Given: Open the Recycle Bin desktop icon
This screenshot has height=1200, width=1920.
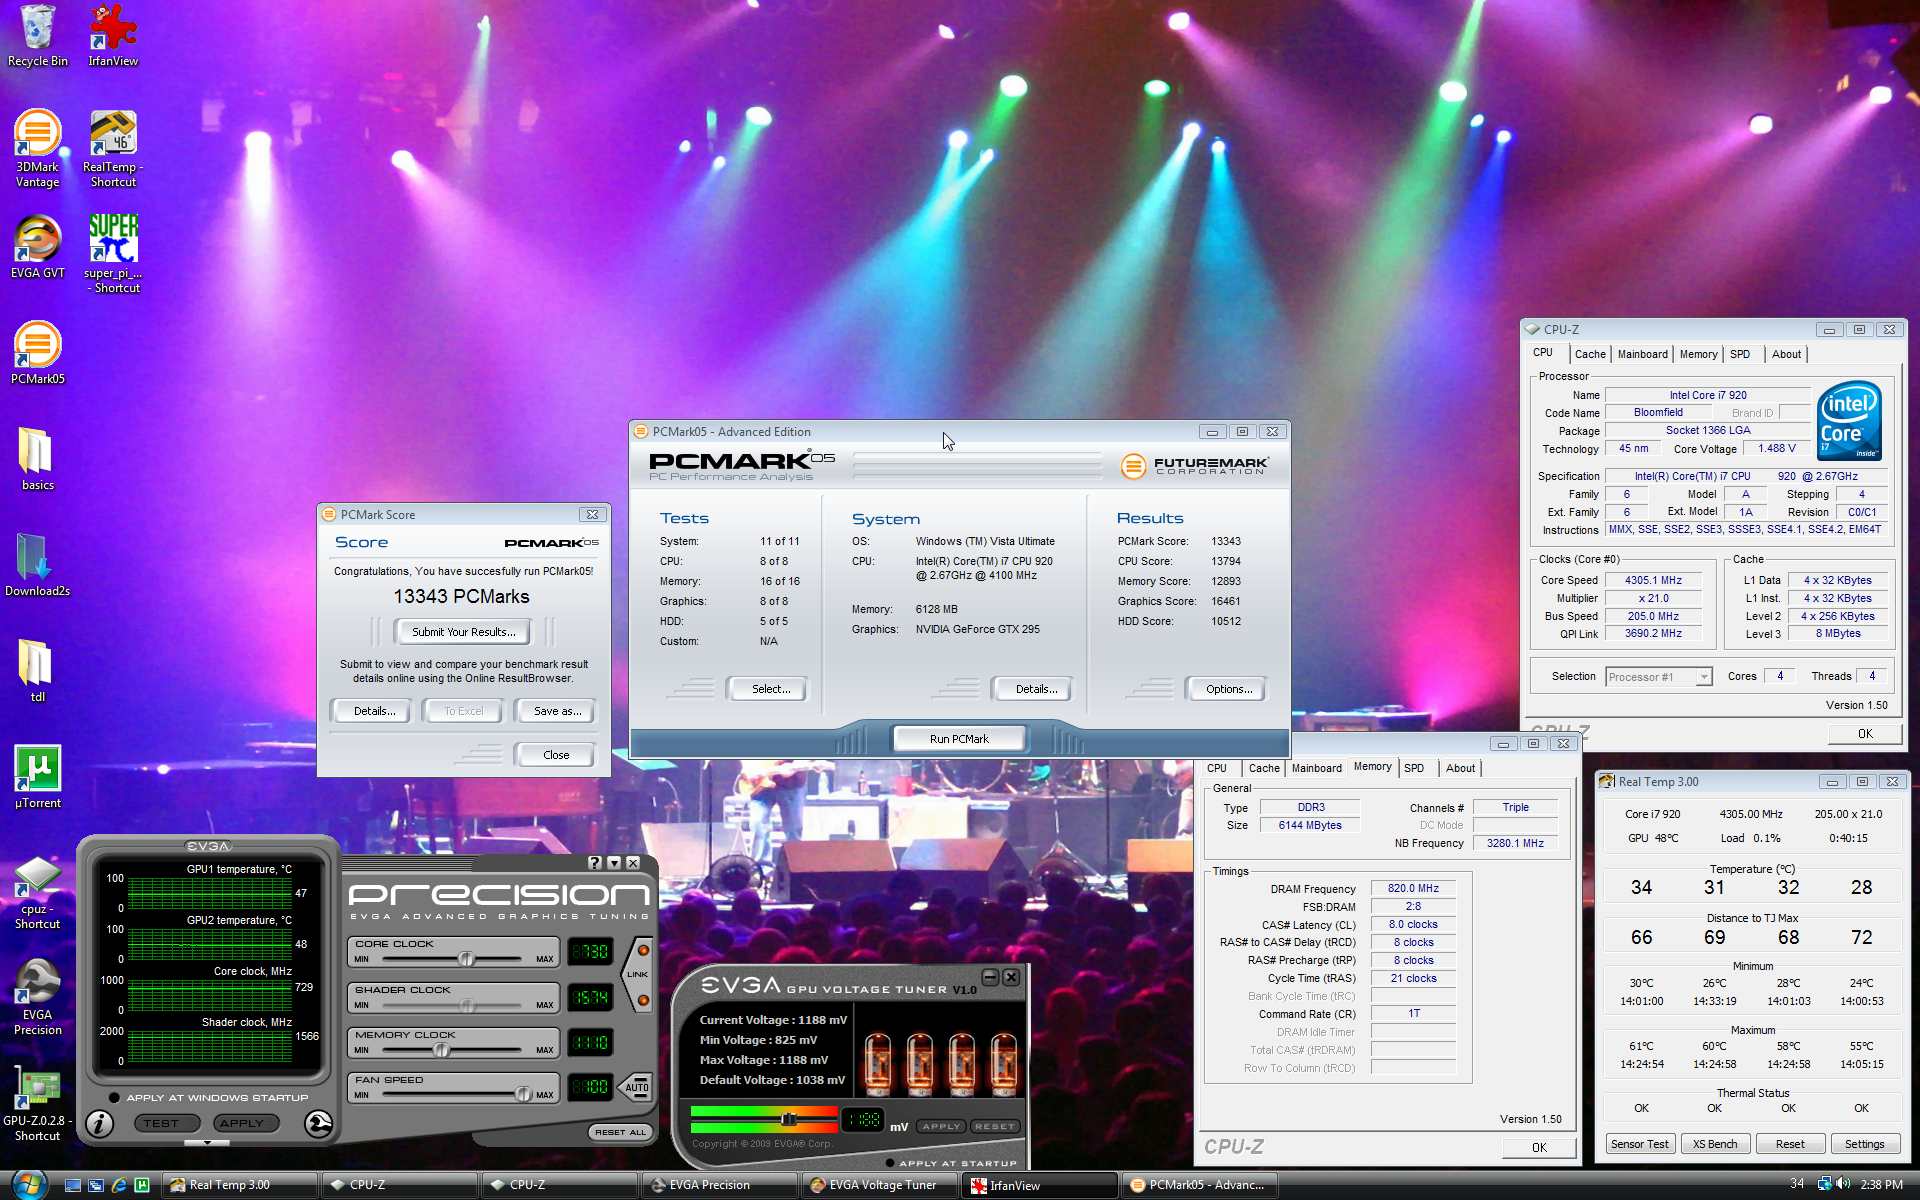Looking at the screenshot, I should coord(37,36).
